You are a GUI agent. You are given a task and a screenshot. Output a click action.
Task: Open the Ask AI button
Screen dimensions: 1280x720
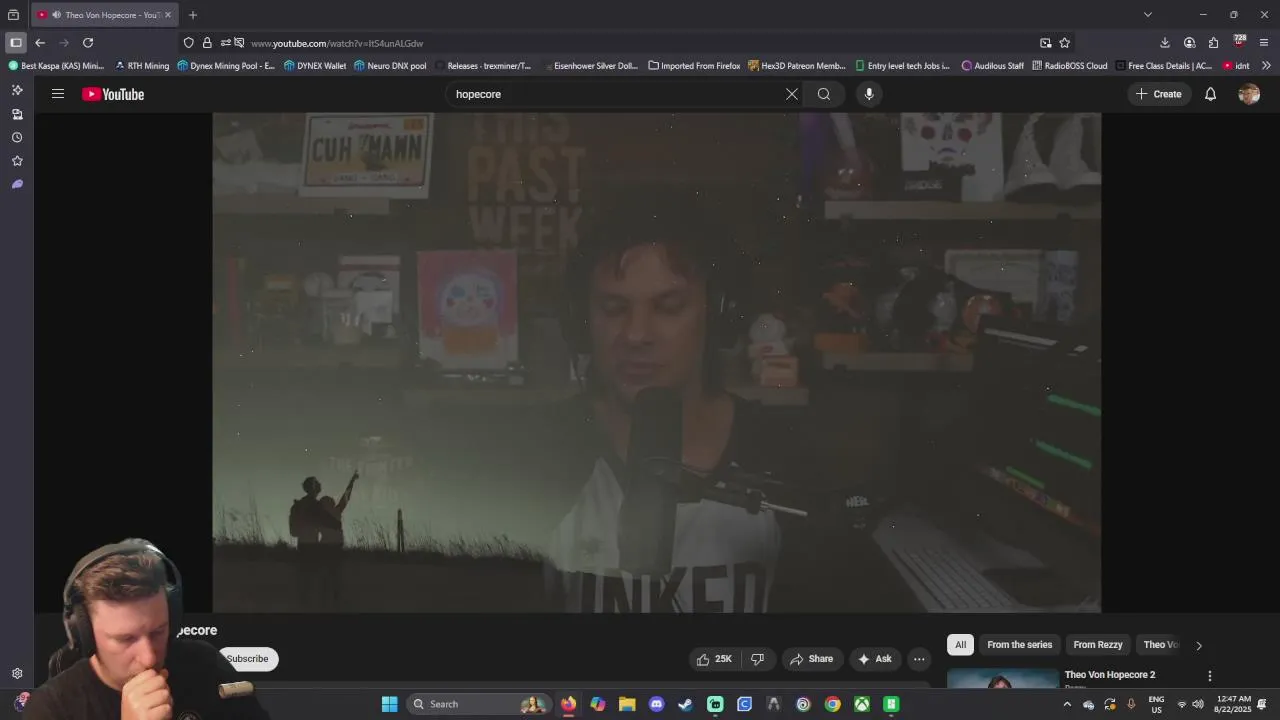pyautogui.click(x=874, y=659)
